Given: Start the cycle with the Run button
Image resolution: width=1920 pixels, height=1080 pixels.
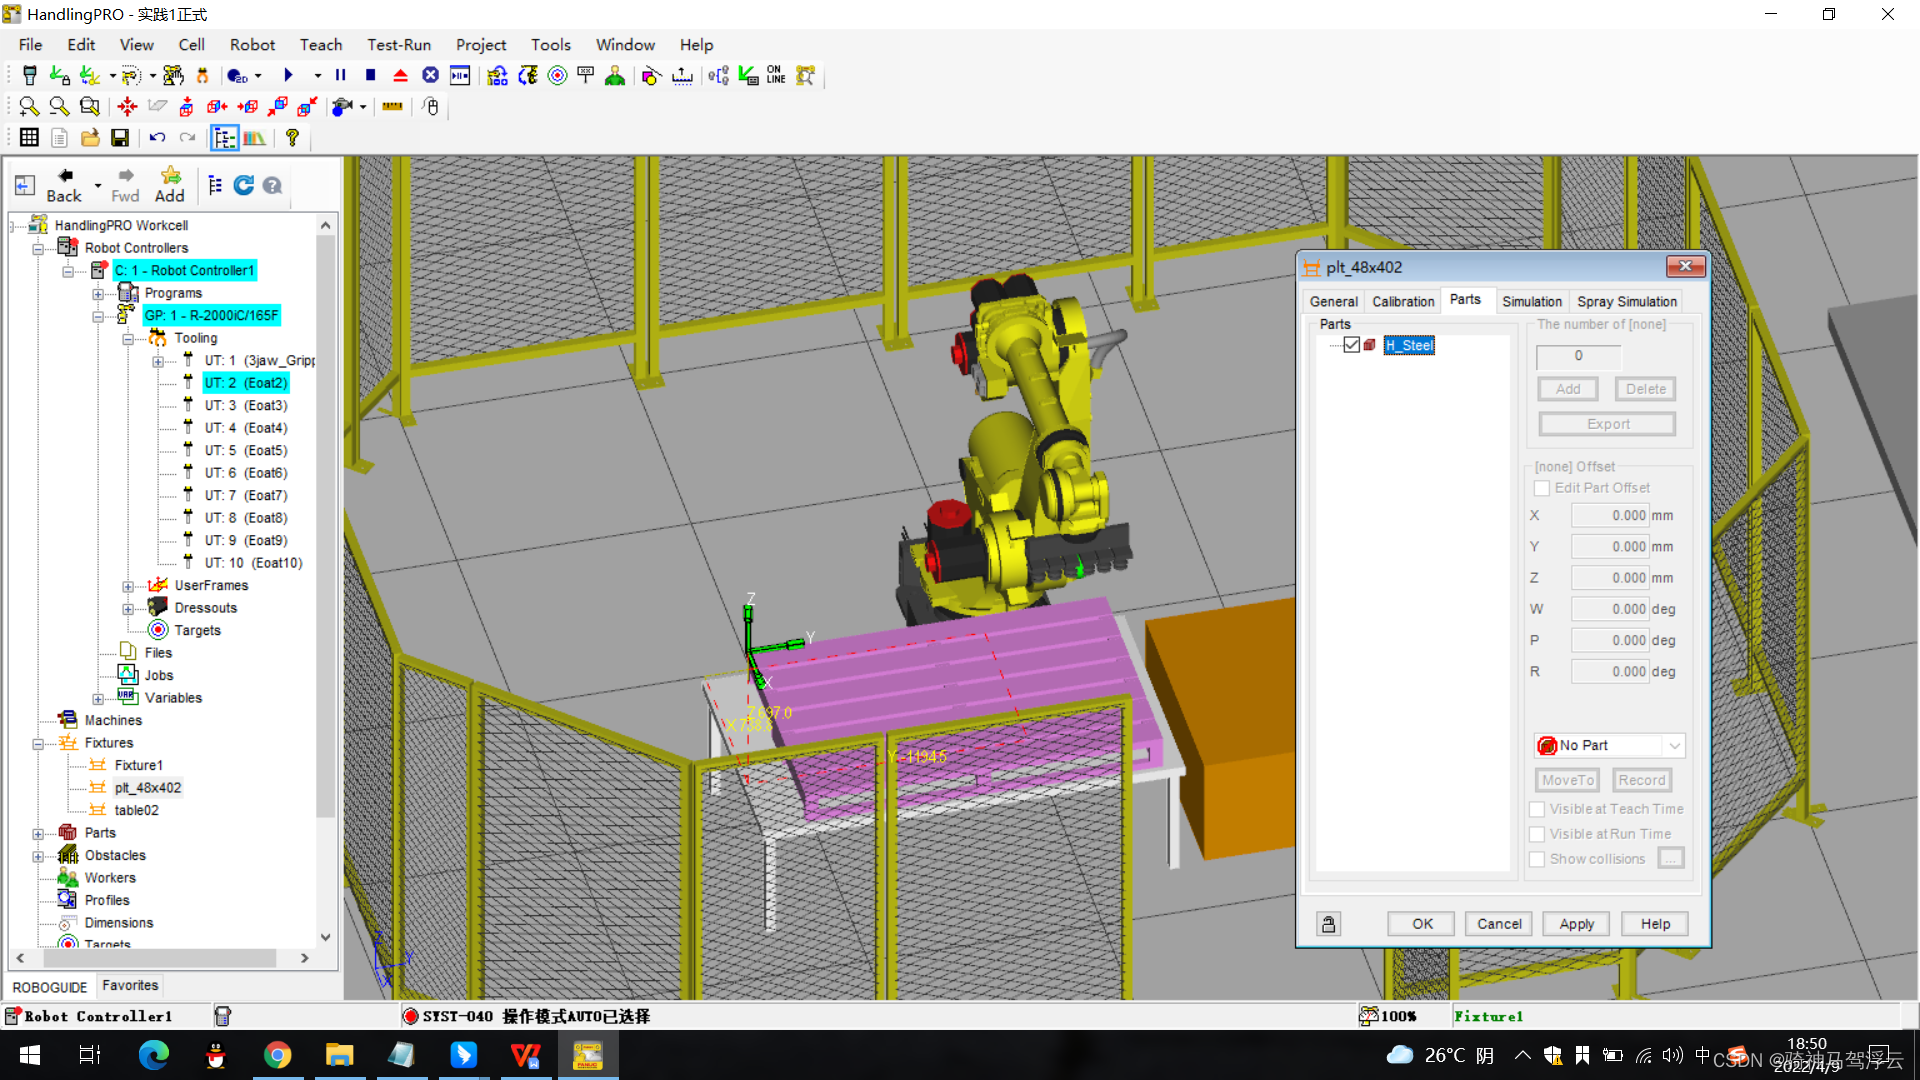Looking at the screenshot, I should [x=288, y=76].
